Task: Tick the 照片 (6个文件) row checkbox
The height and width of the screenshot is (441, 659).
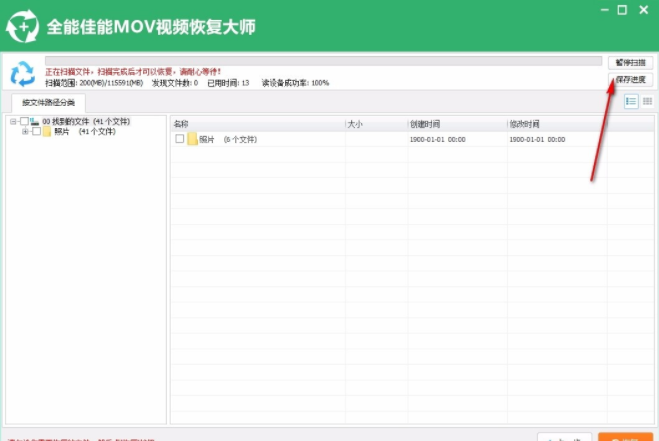Action: tap(179, 139)
